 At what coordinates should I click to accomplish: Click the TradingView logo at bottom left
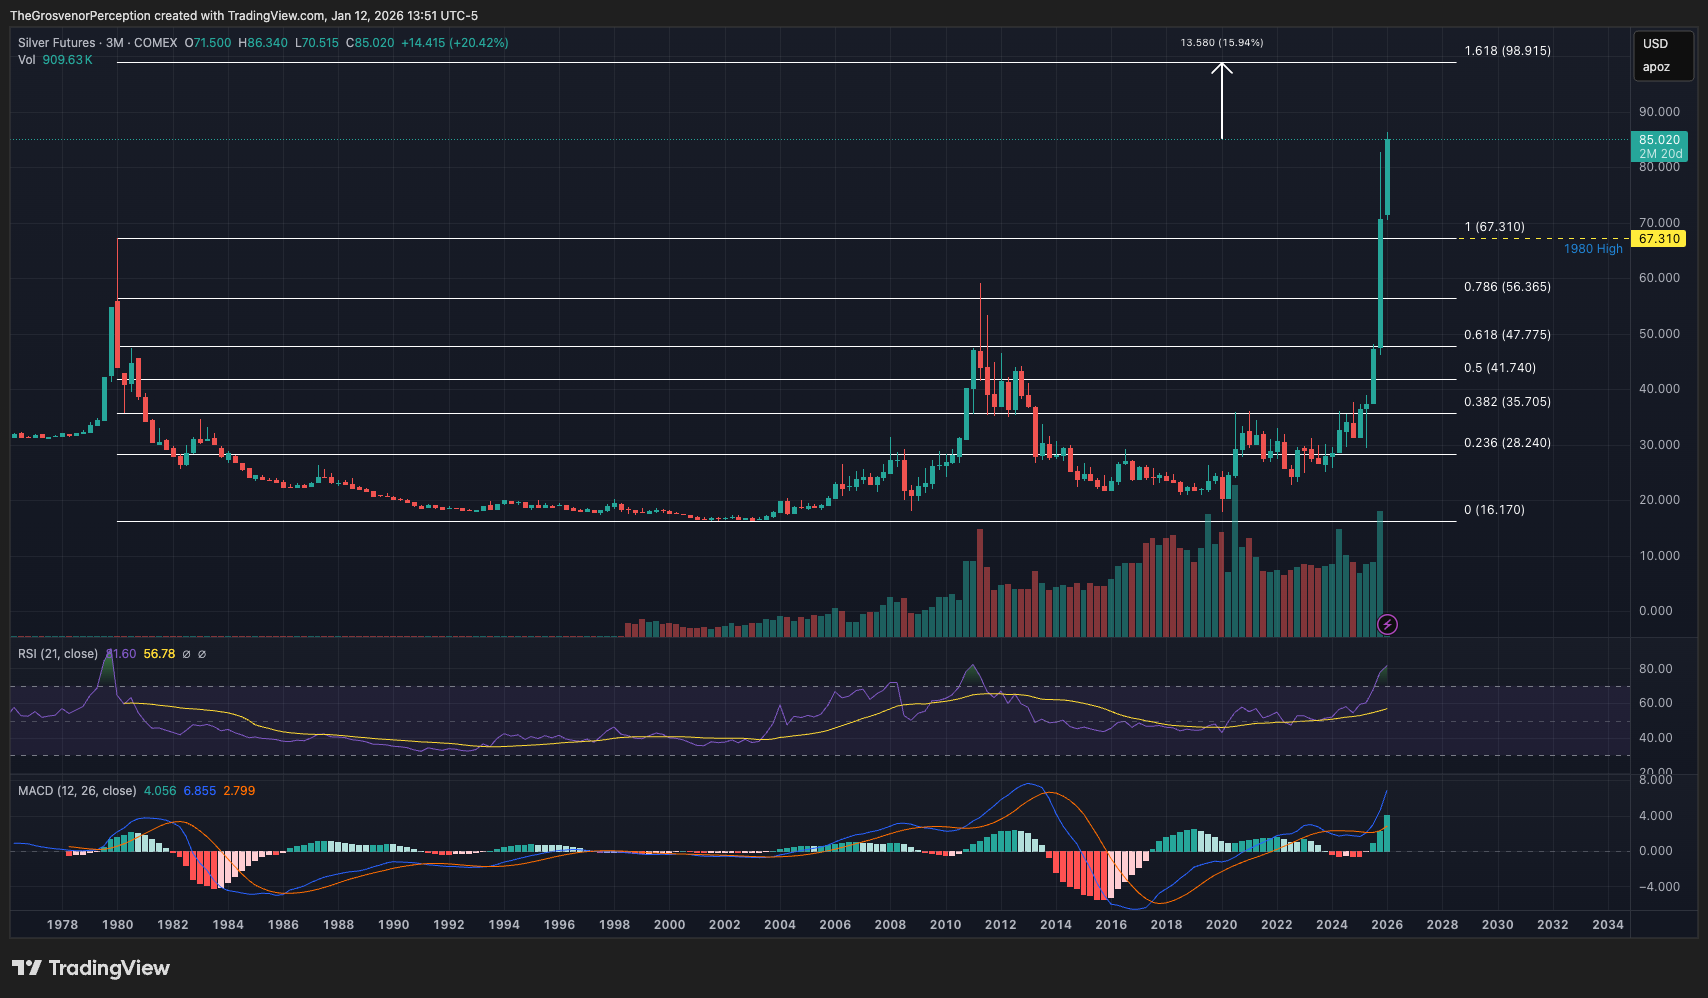[x=91, y=968]
